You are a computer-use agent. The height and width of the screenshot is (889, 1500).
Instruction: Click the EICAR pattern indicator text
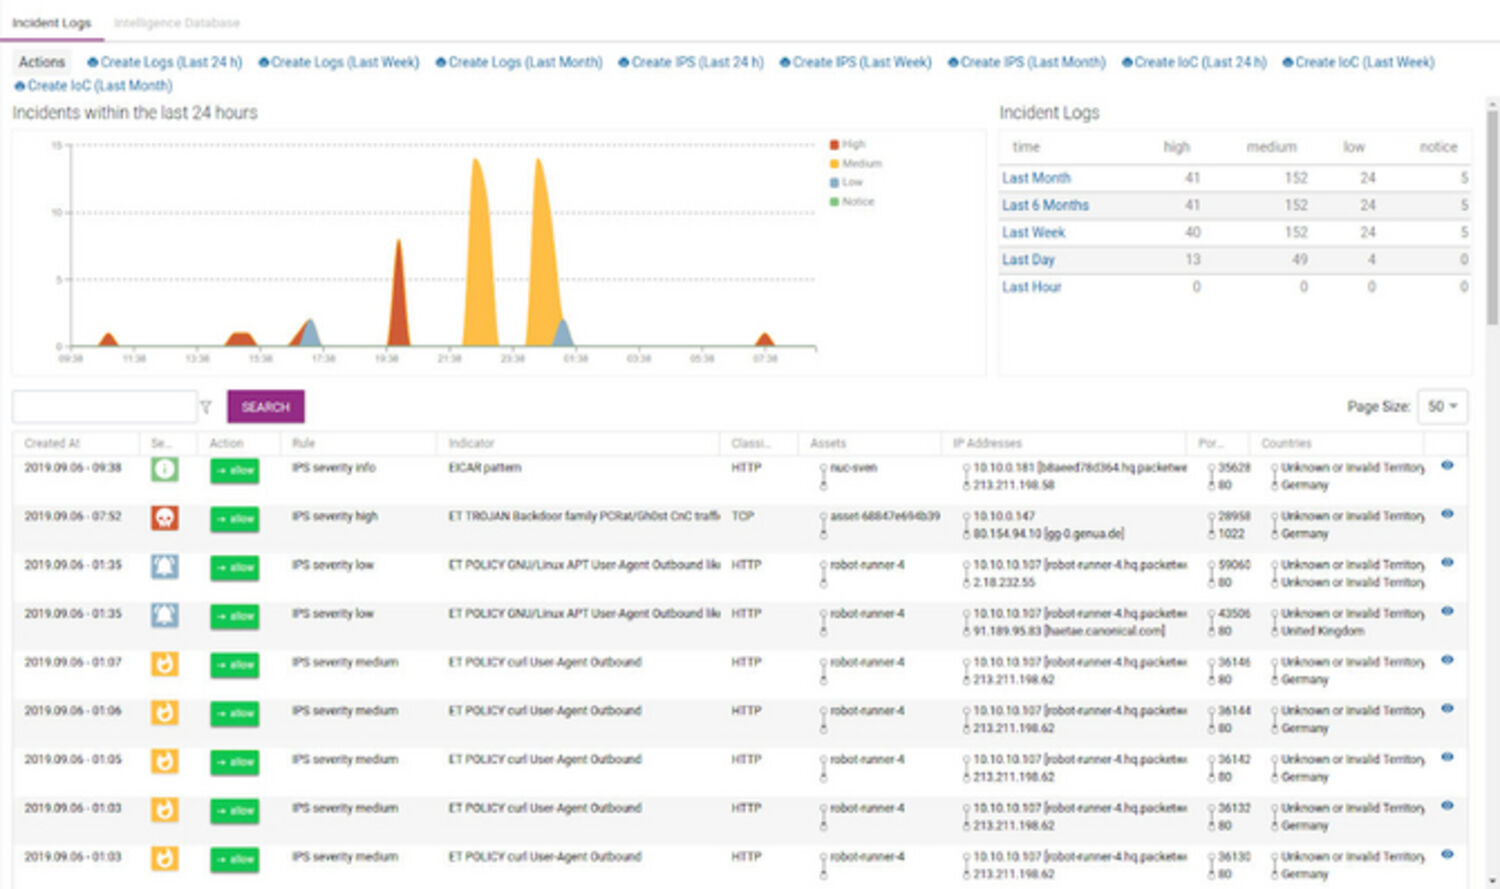(x=484, y=467)
